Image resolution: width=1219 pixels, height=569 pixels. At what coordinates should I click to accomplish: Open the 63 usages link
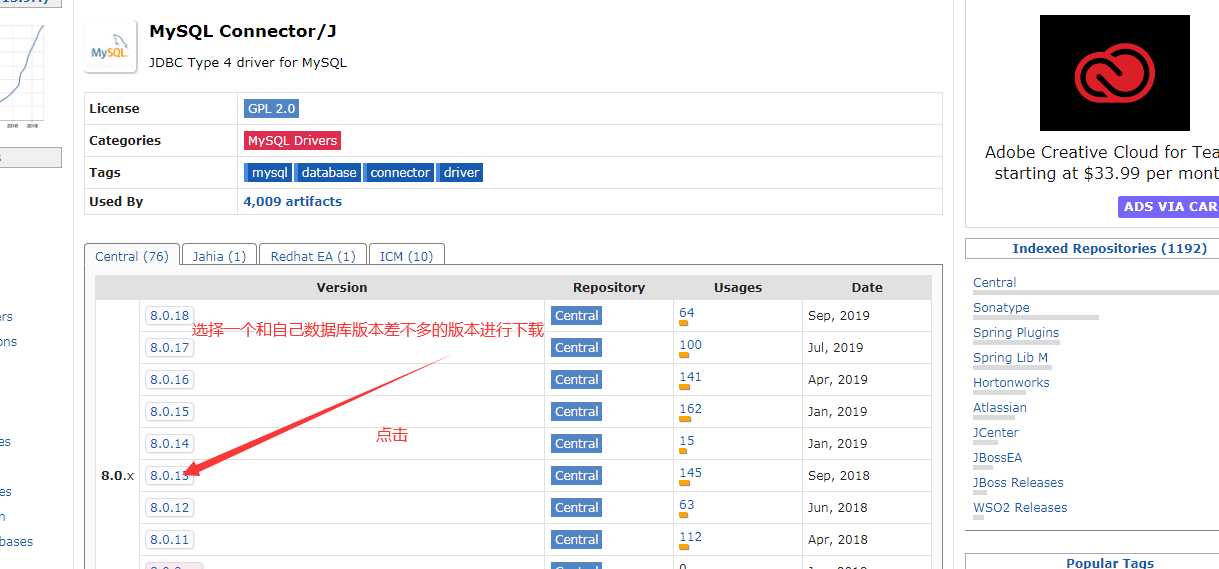coord(686,504)
